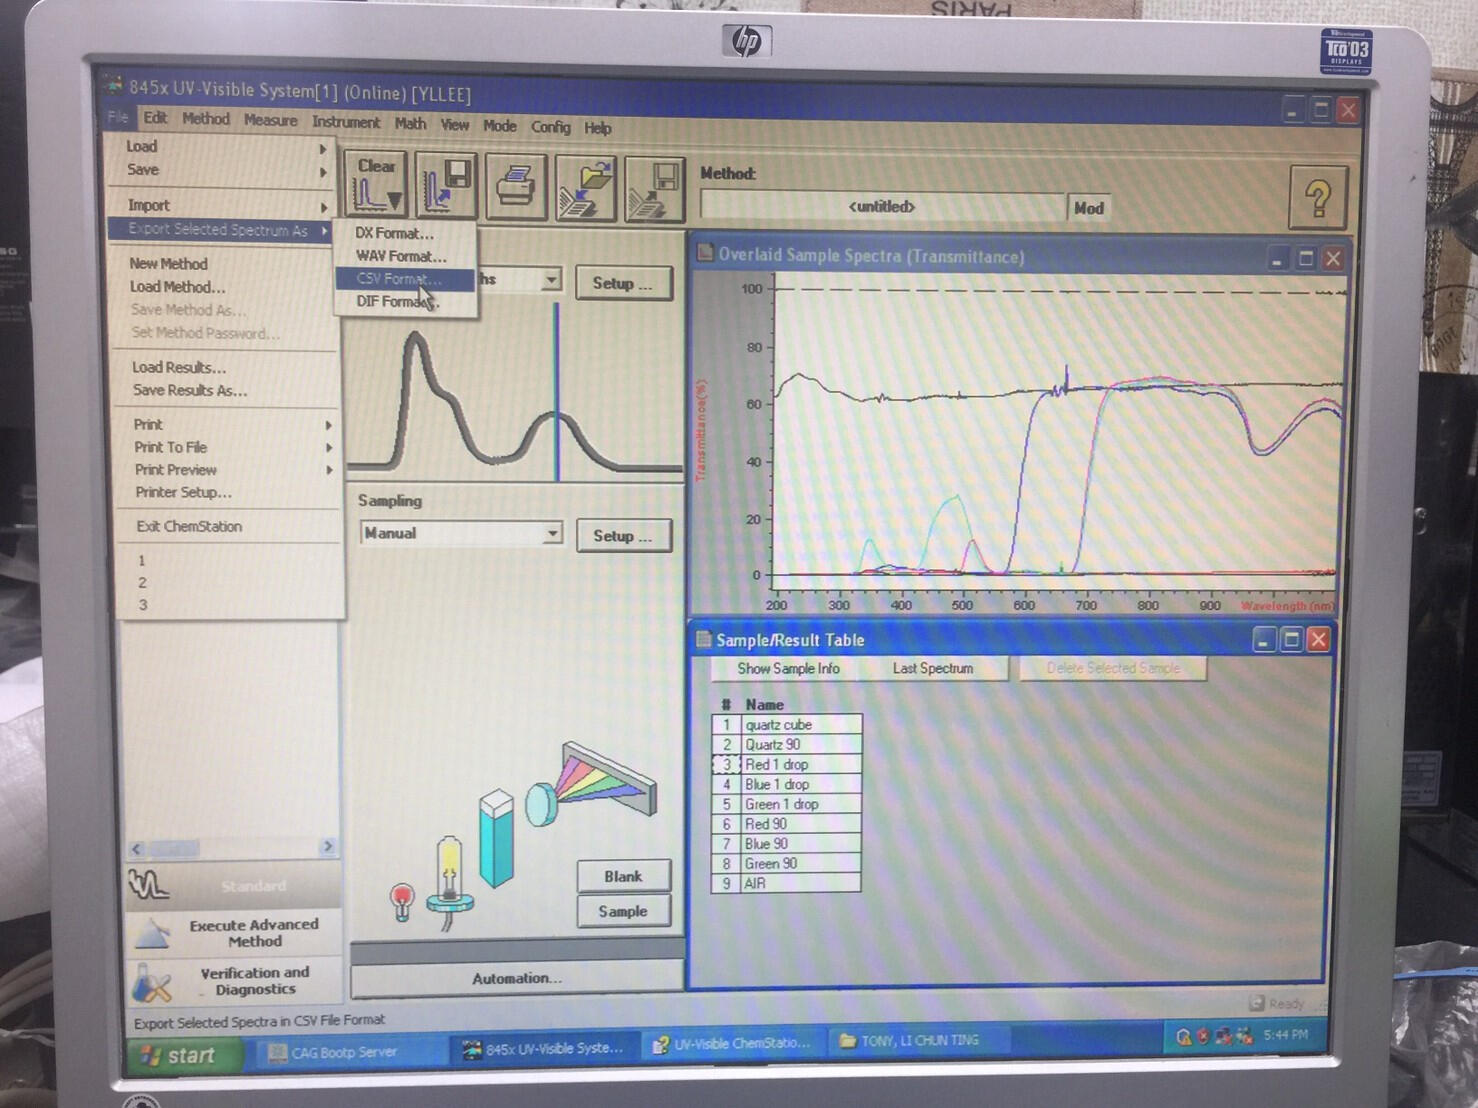The height and width of the screenshot is (1108, 1478).
Task: Open the Windows start button
Action: point(178,1055)
